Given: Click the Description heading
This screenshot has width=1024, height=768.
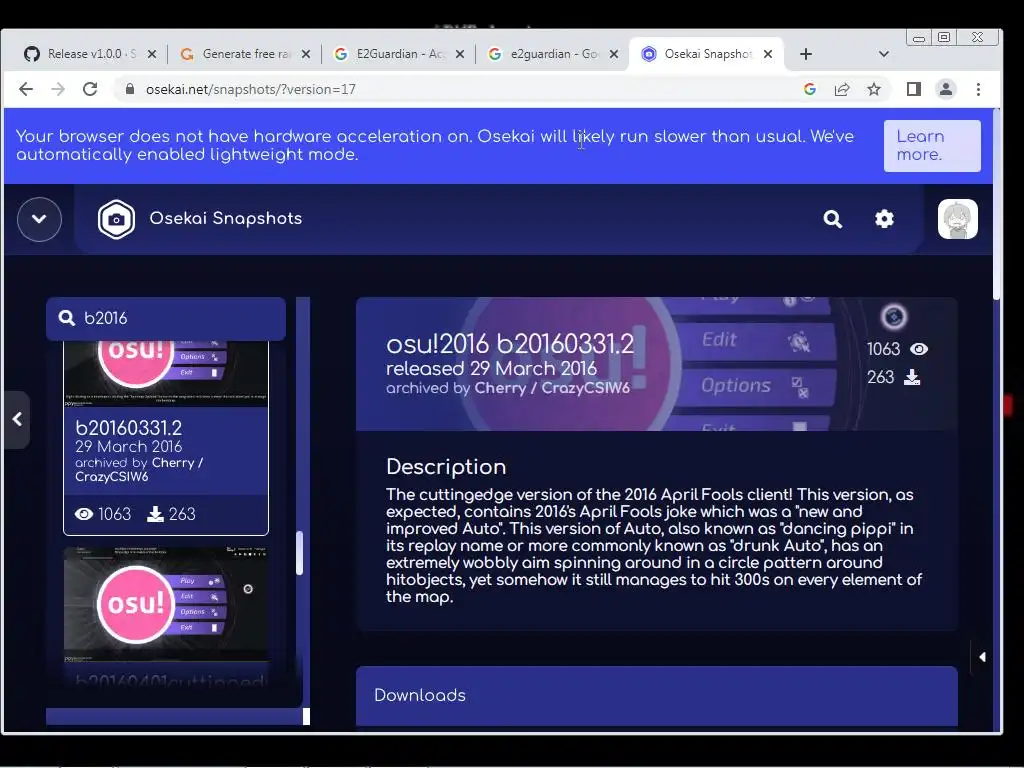Looking at the screenshot, I should [x=446, y=467].
